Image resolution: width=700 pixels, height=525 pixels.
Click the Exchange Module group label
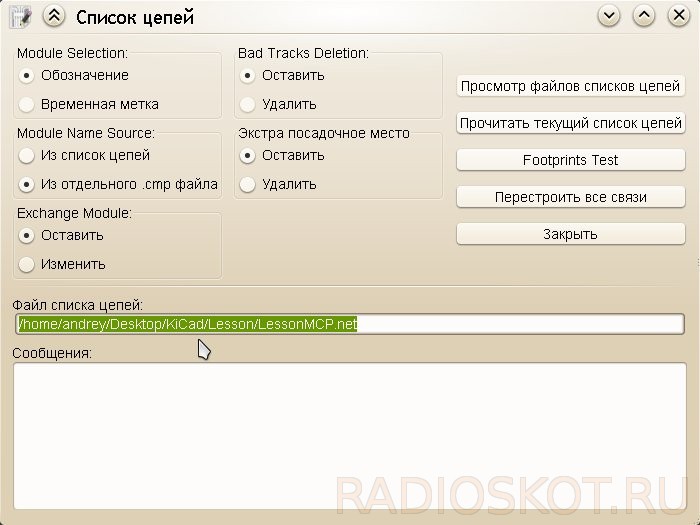tap(74, 213)
